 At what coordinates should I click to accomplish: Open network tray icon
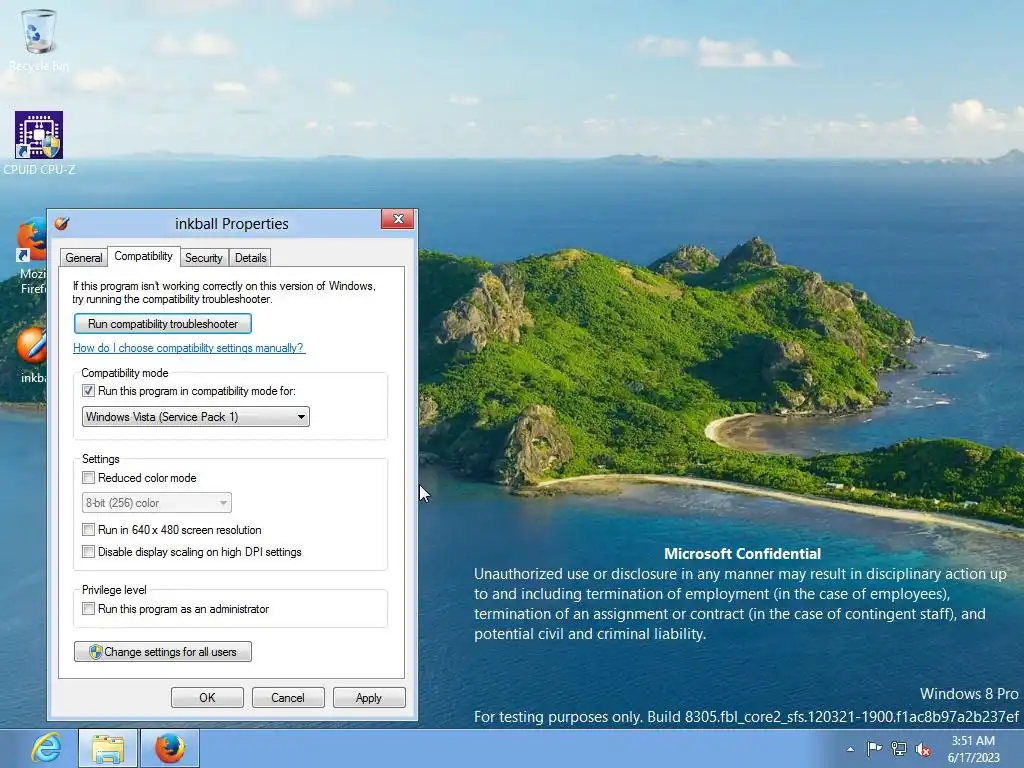(899, 749)
